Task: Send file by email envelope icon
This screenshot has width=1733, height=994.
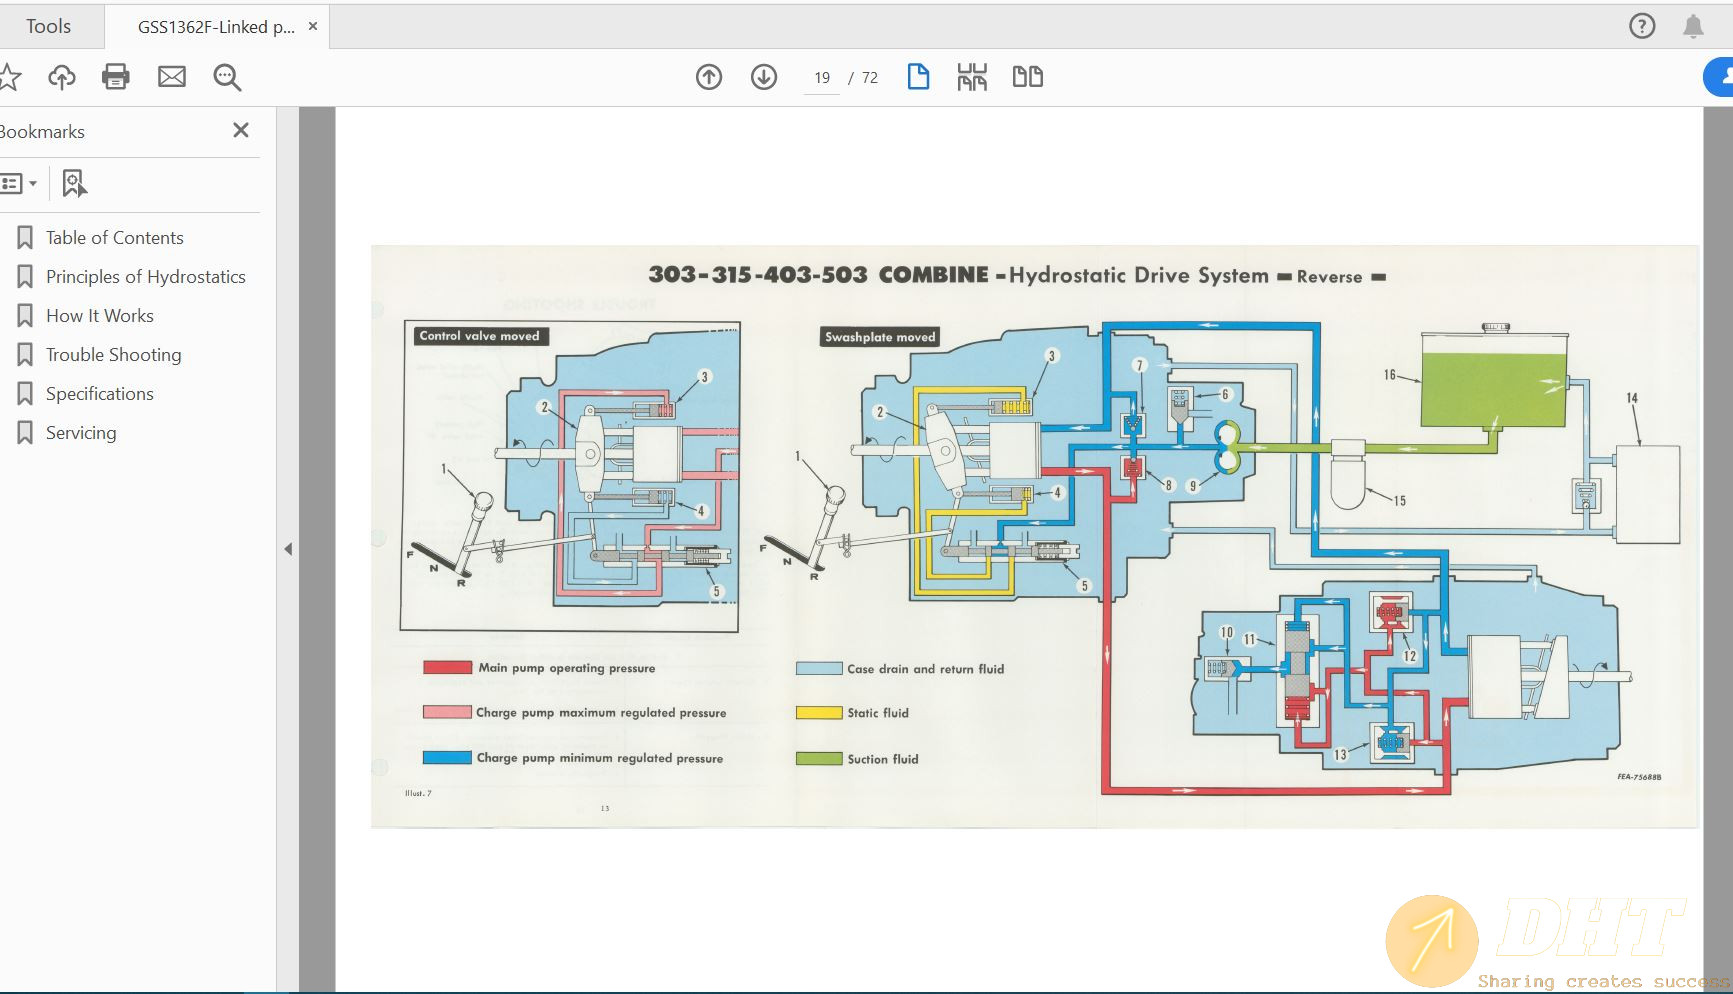Action: (x=172, y=77)
